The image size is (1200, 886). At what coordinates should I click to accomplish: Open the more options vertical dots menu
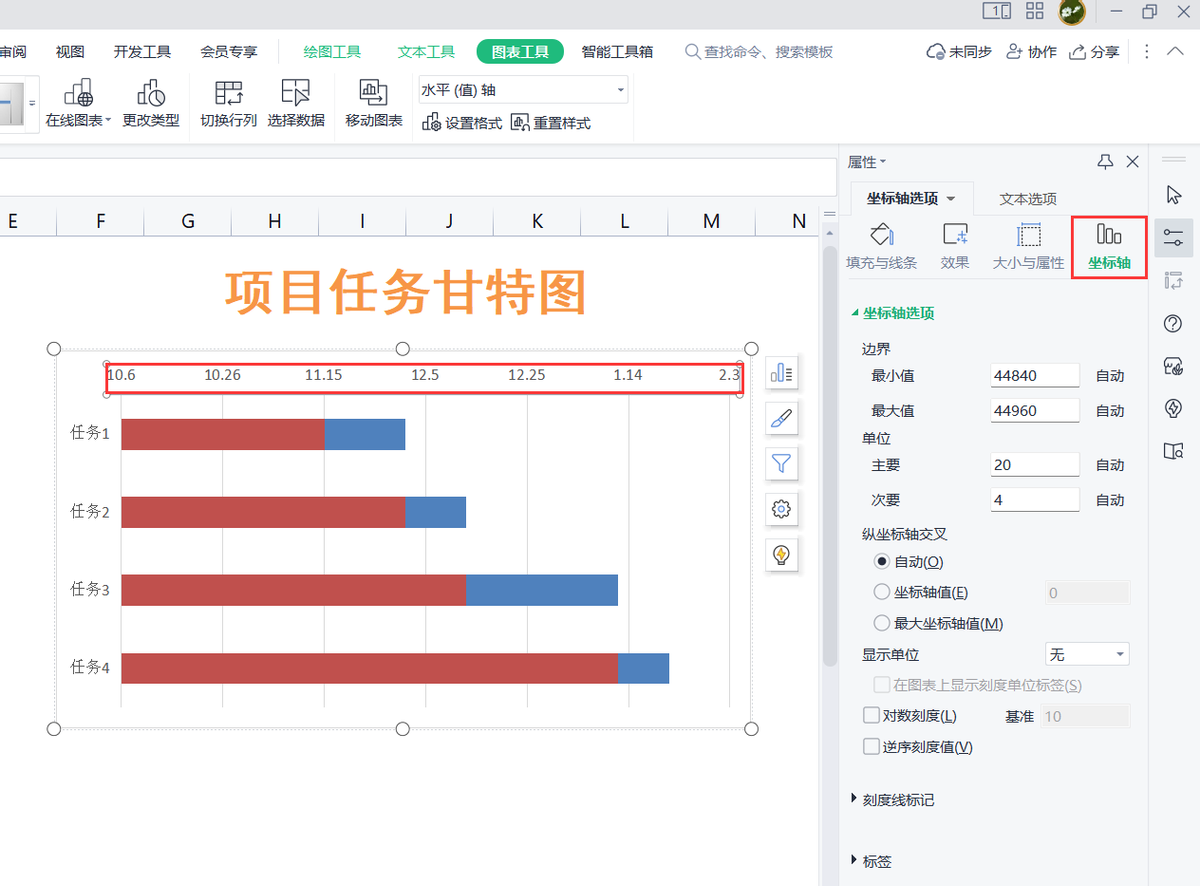click(x=1146, y=52)
